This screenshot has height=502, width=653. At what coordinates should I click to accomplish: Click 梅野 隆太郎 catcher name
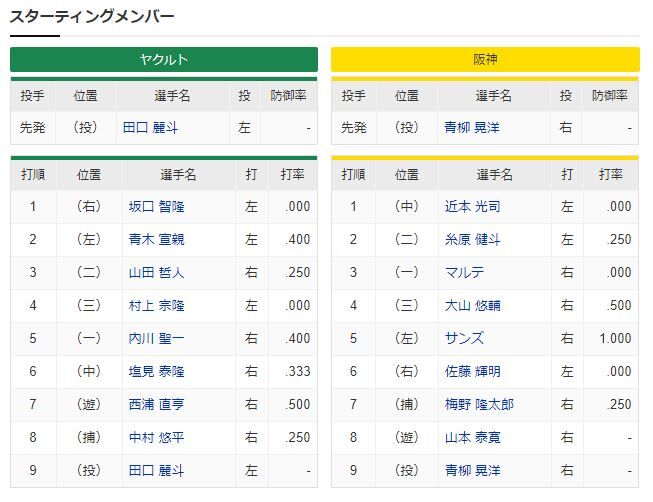478,404
